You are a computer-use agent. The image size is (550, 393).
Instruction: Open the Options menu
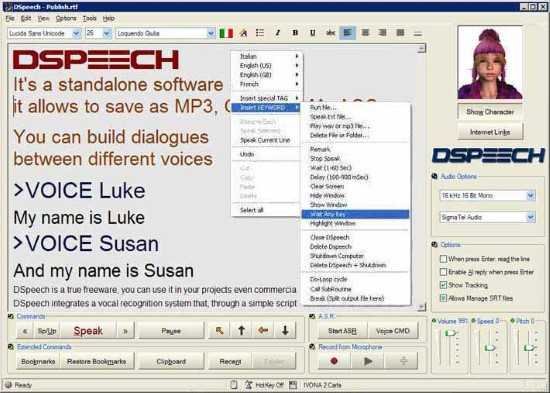[x=66, y=18]
